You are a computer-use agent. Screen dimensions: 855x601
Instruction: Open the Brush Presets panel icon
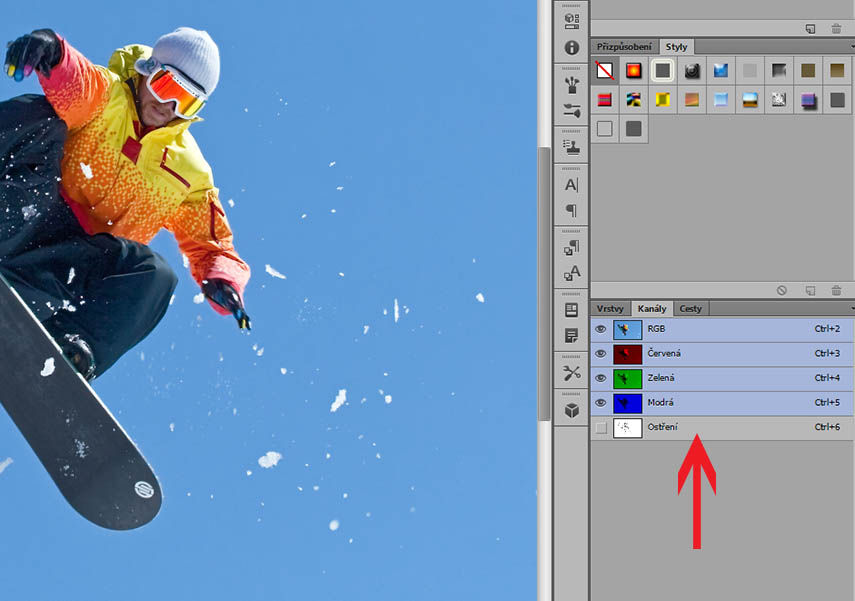coord(571,85)
